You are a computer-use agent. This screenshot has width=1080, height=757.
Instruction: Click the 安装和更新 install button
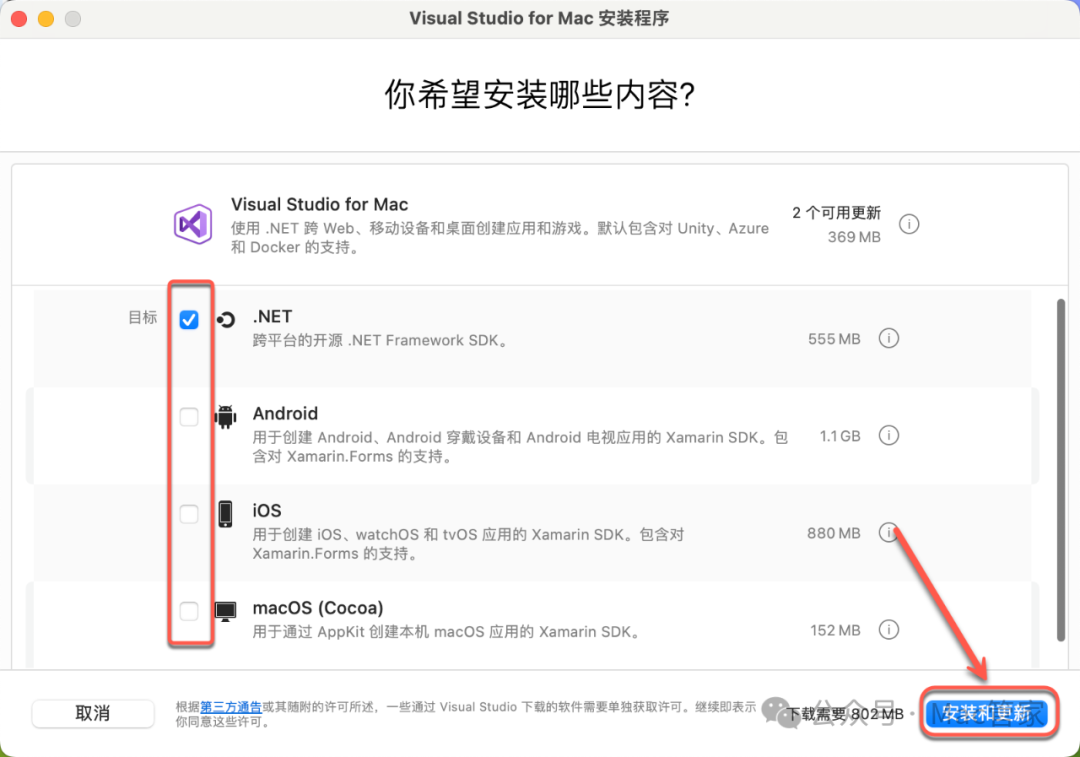[x=986, y=714]
